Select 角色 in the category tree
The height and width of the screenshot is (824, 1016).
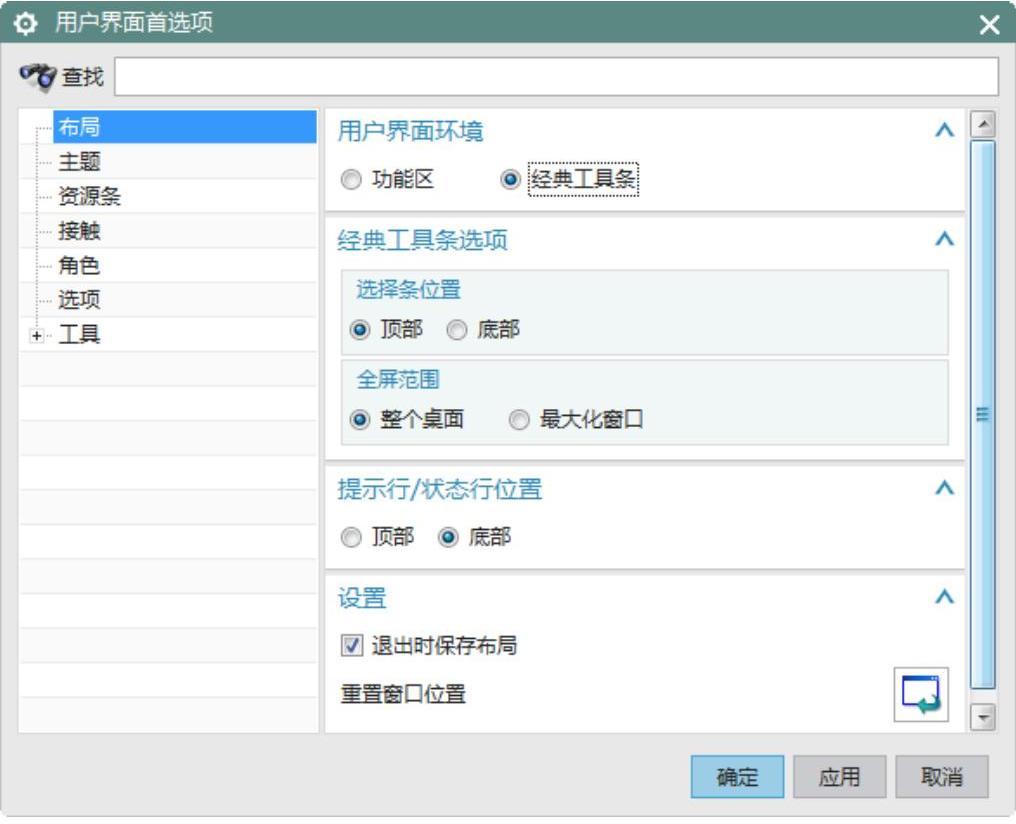79,266
